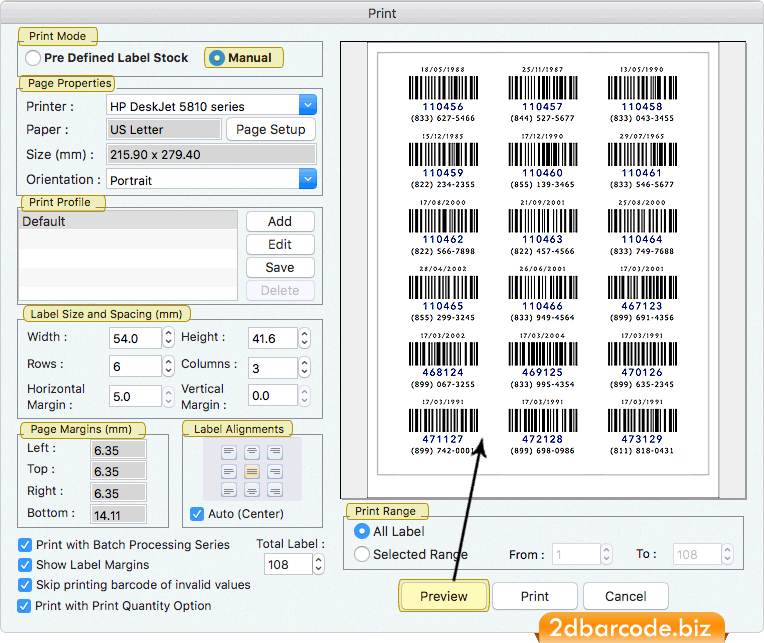The width and height of the screenshot is (764, 643).
Task: Click the Preview button
Action: pyautogui.click(x=443, y=596)
